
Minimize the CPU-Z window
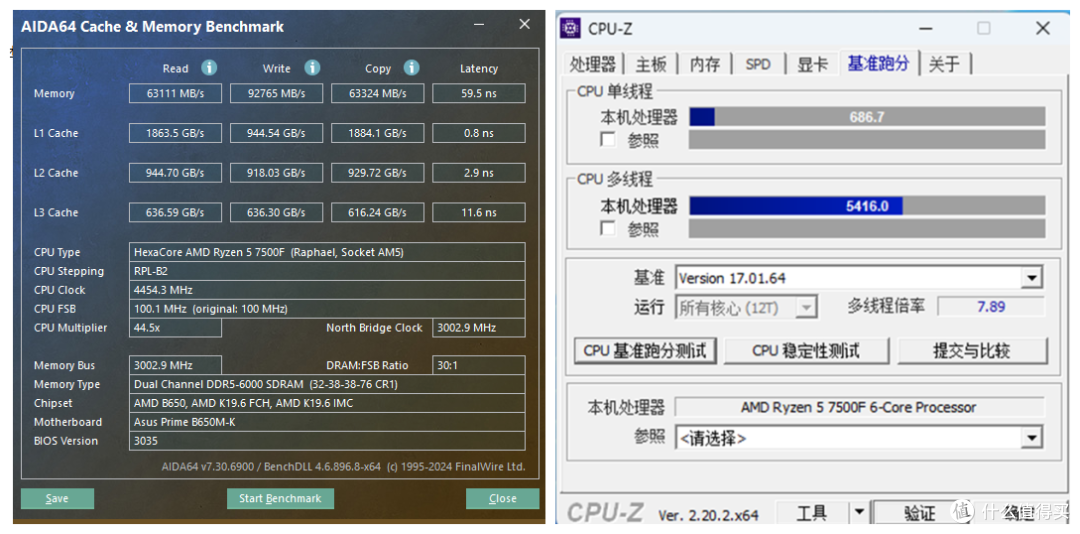coord(924,28)
